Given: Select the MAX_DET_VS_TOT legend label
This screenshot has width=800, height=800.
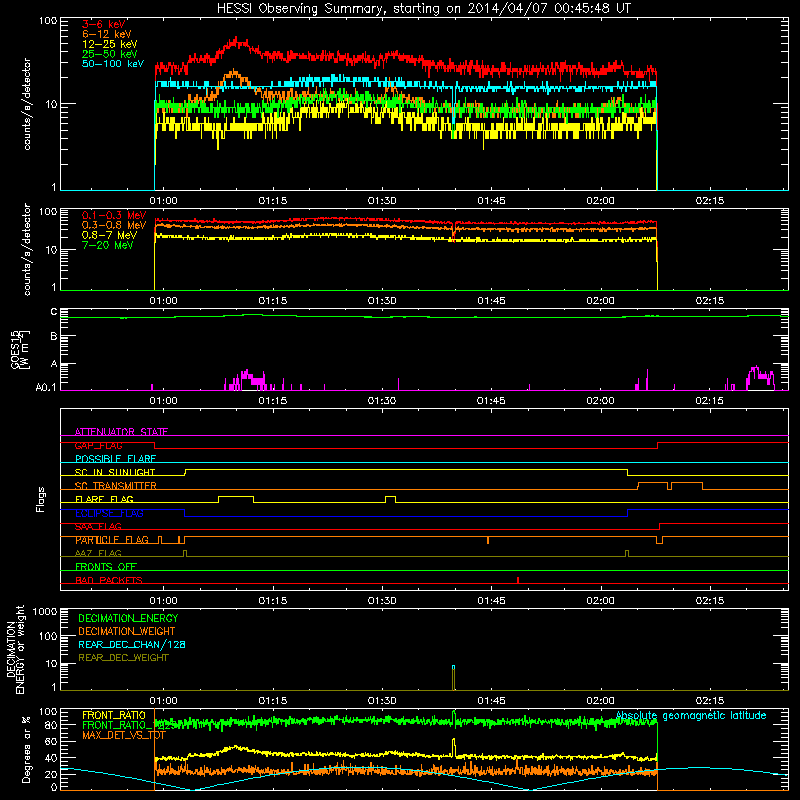Looking at the screenshot, I should click(124, 735).
